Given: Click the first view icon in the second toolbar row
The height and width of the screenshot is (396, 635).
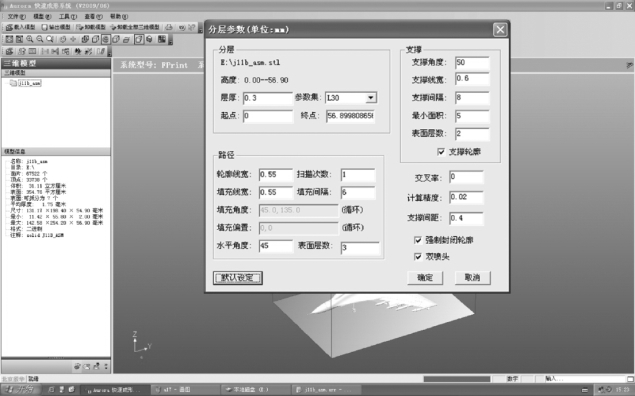Looking at the screenshot, I should point(9,39).
